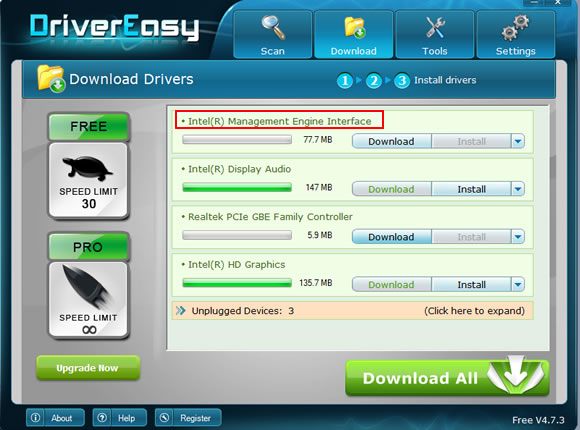Click the About info icon

point(36,418)
